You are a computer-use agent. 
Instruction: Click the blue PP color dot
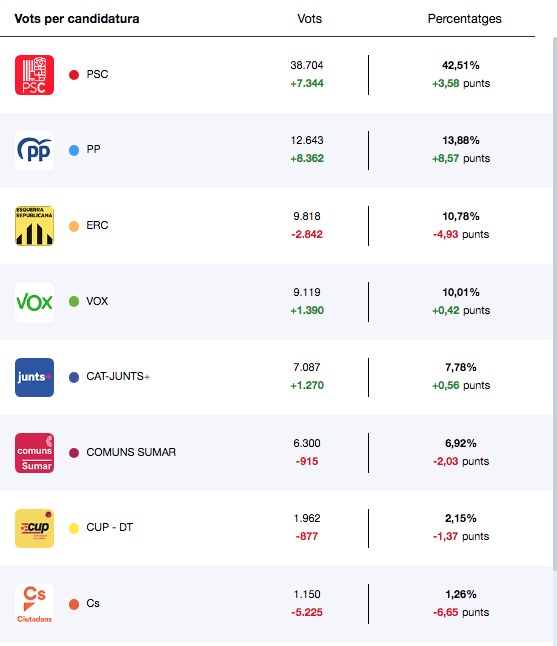coord(74,150)
